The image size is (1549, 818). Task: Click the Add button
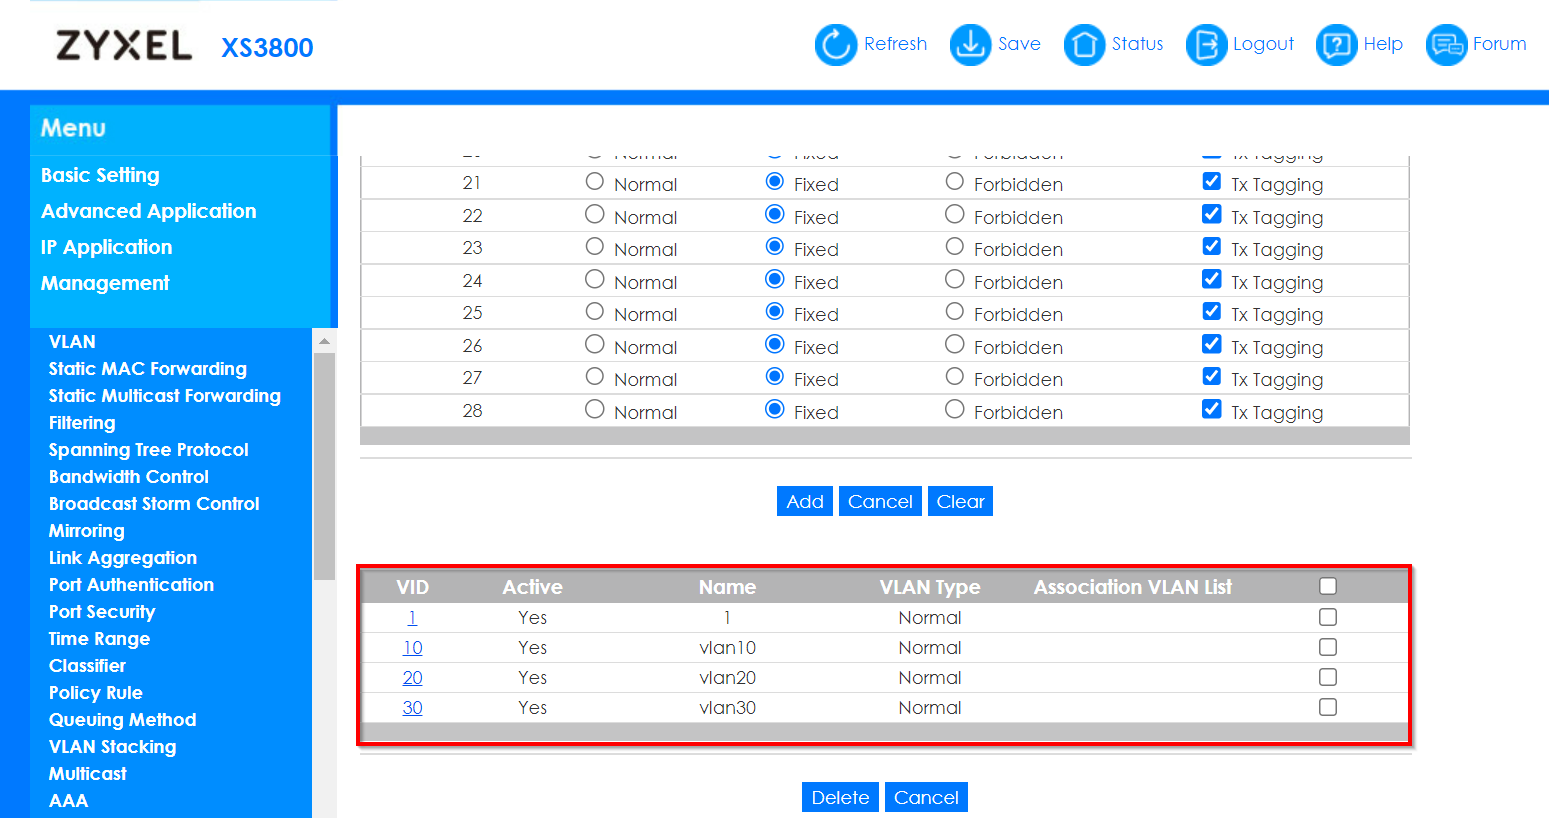point(804,500)
